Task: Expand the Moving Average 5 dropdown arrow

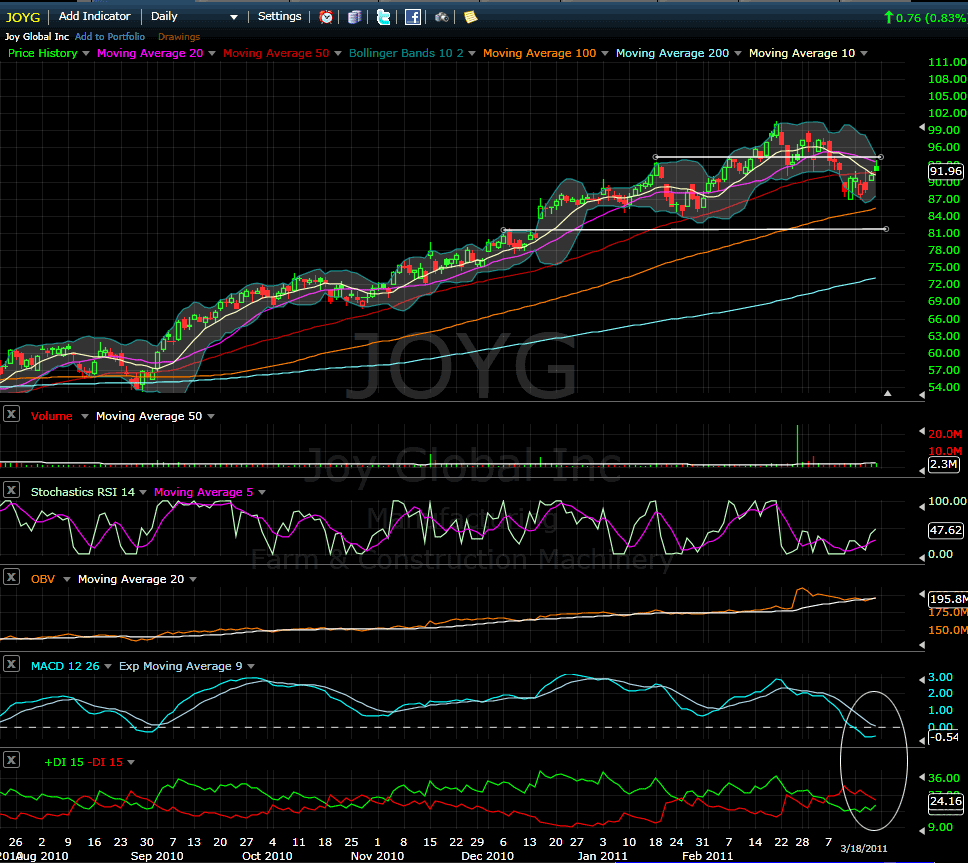Action: pyautogui.click(x=262, y=493)
